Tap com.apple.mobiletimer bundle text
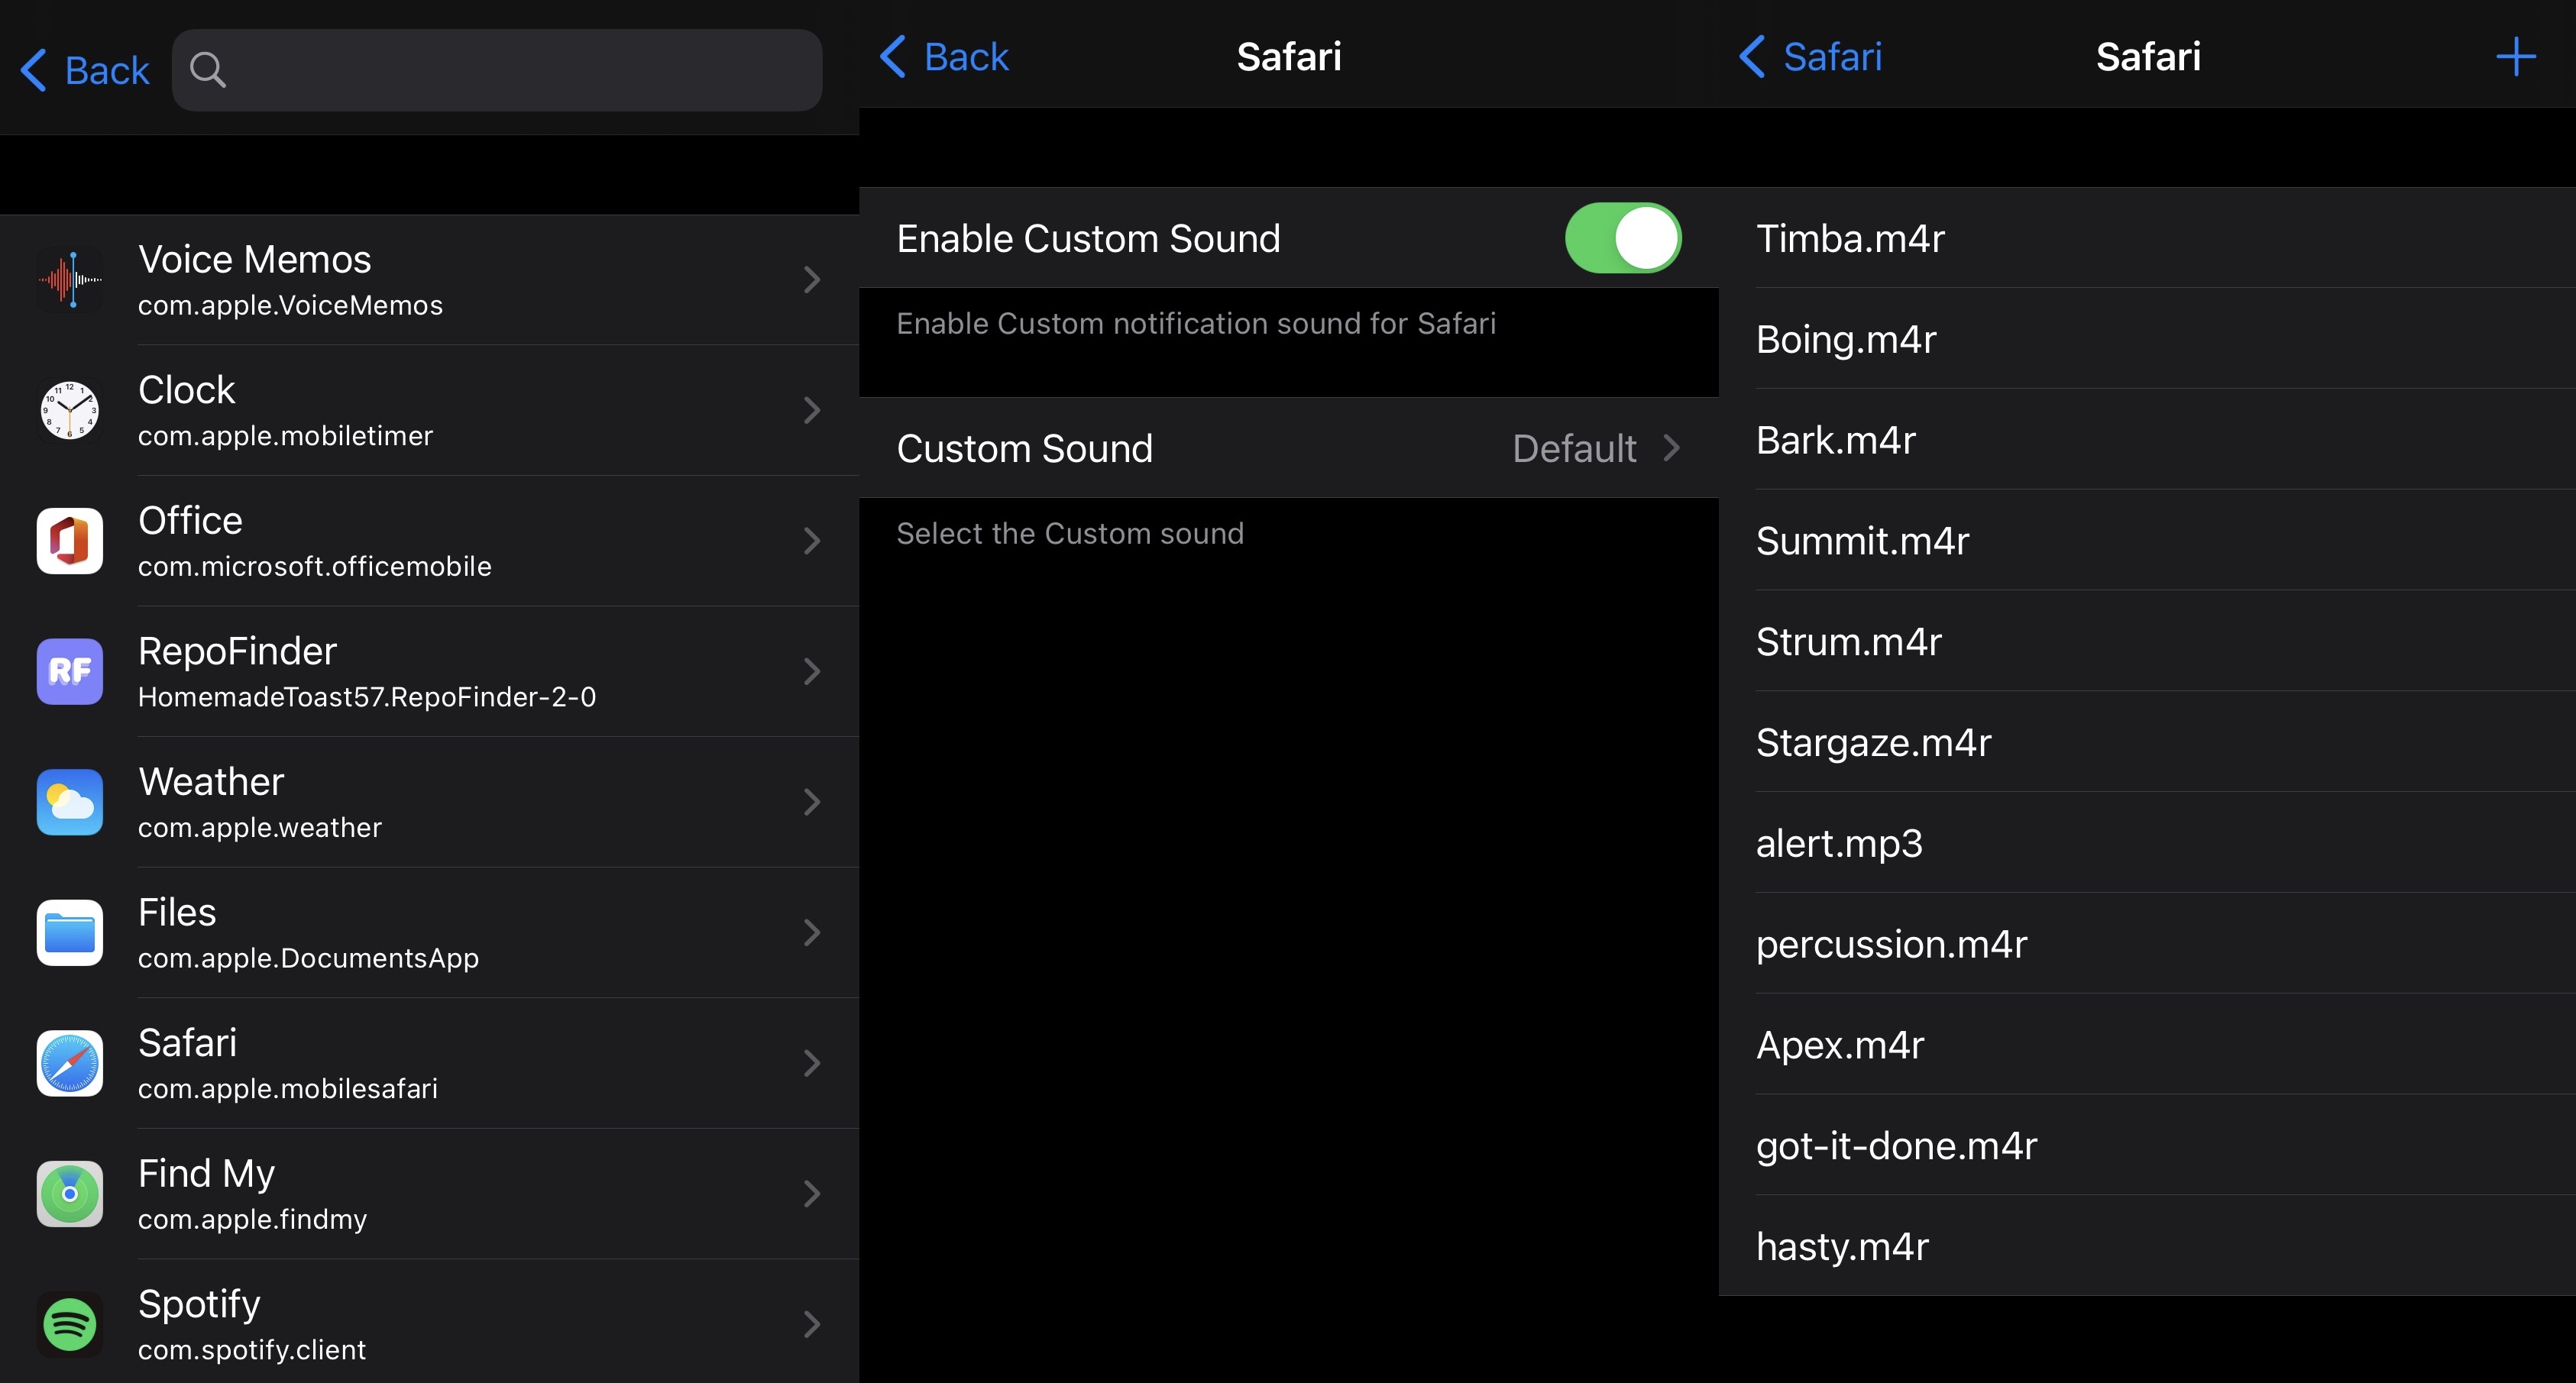Viewport: 2576px width, 1383px height. [285, 436]
